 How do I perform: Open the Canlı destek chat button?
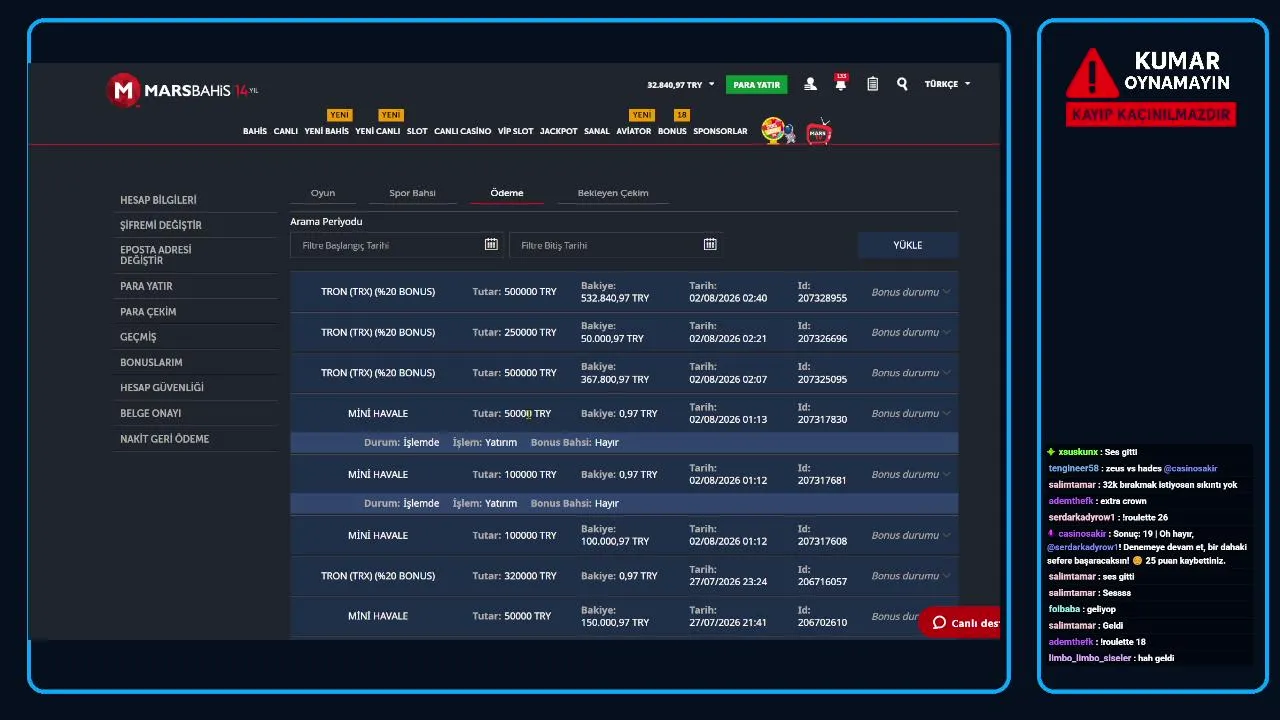(959, 623)
